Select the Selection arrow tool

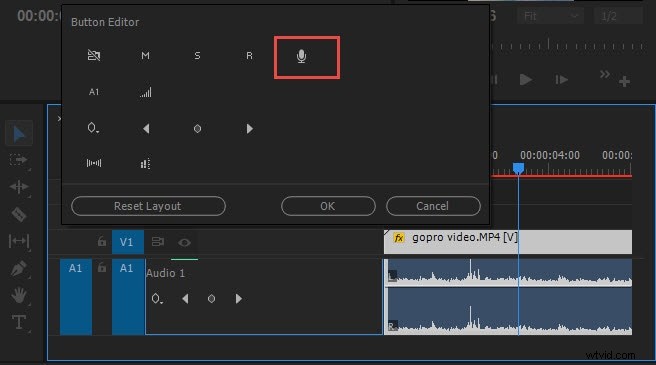tap(19, 134)
